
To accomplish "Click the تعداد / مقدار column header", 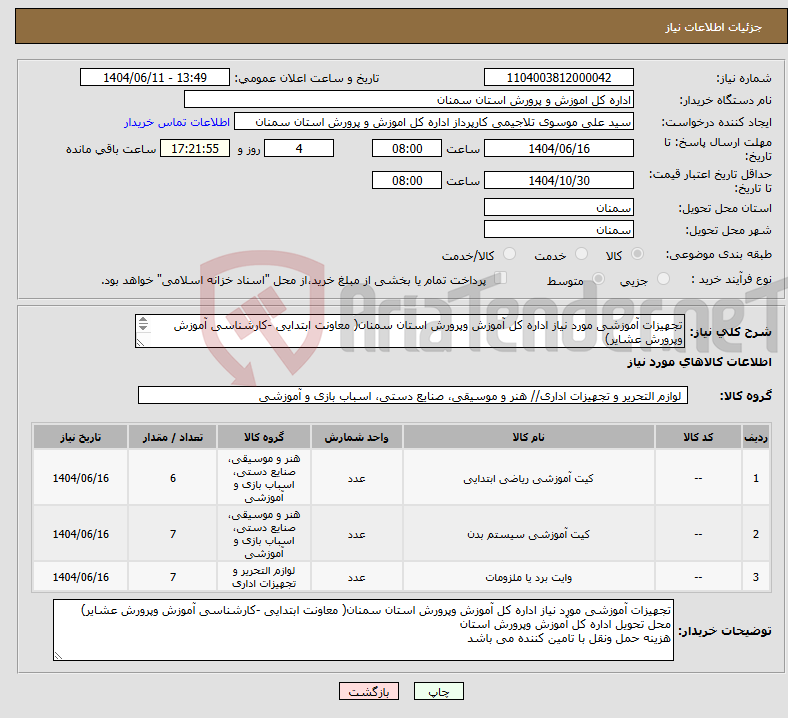I will point(172,437).
